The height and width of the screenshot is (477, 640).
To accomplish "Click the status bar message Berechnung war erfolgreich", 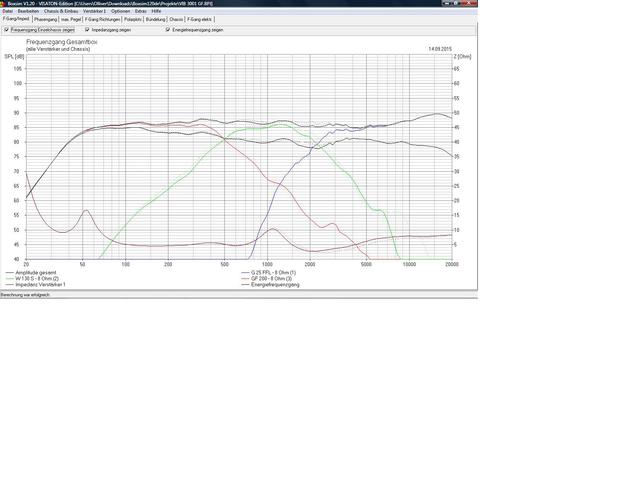I will pos(25,295).
